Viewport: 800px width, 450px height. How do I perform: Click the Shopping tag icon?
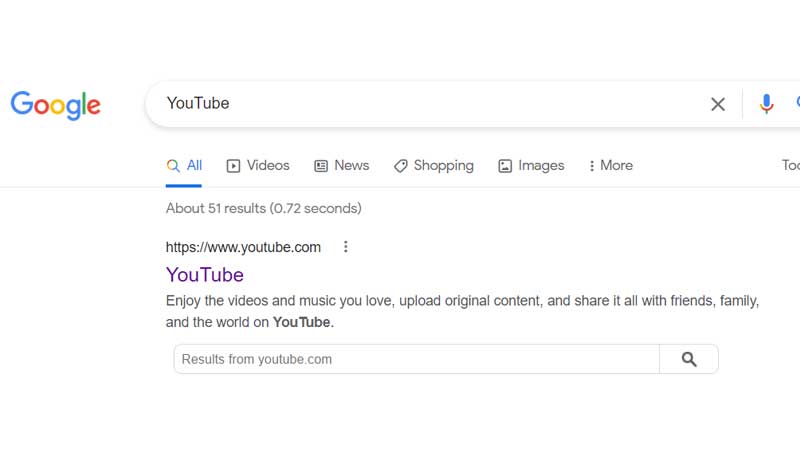[401, 166]
